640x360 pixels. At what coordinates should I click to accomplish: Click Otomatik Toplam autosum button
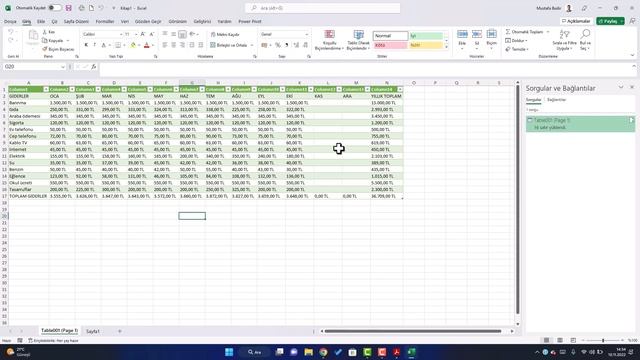coord(524,32)
